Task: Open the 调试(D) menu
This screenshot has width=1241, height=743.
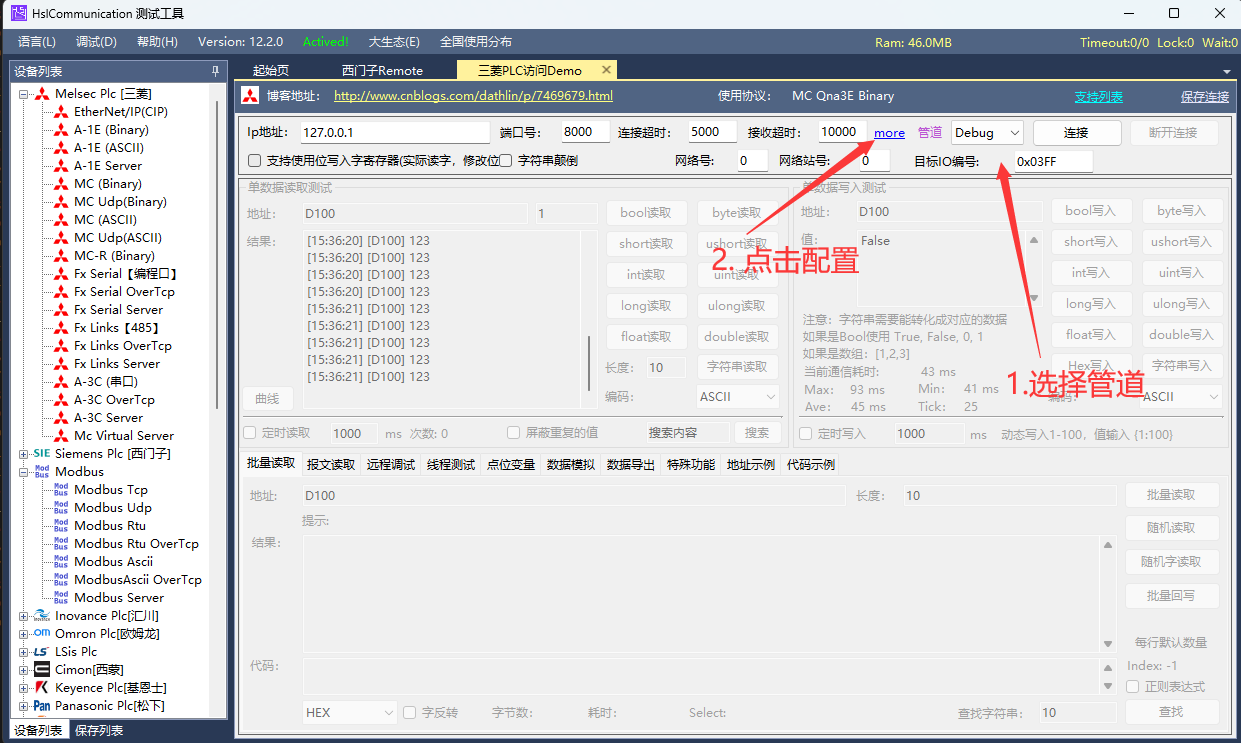Action: tap(96, 42)
